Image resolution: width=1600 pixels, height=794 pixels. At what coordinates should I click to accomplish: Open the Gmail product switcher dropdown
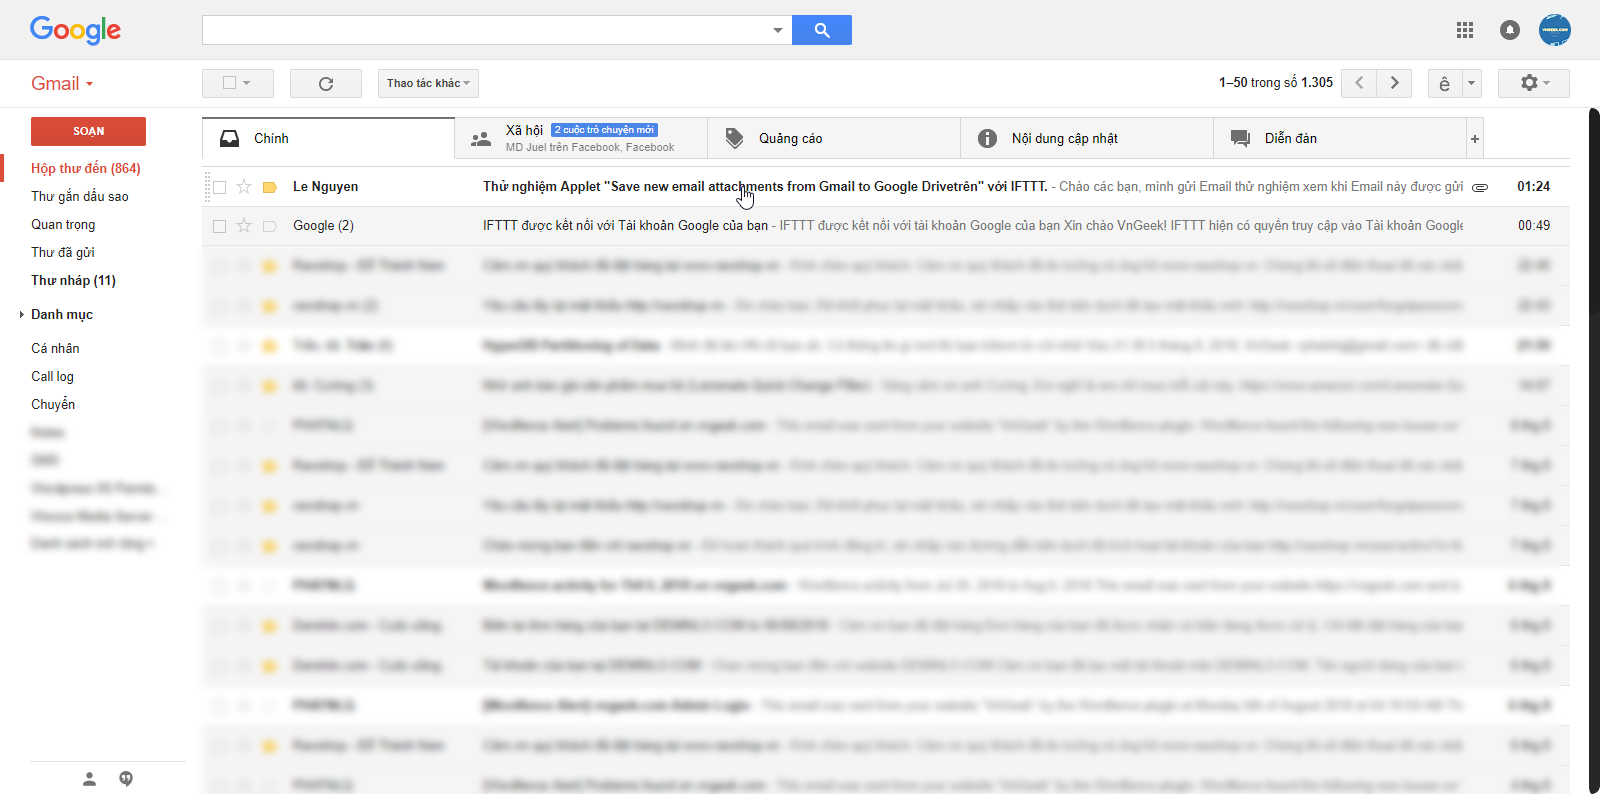(x=62, y=84)
